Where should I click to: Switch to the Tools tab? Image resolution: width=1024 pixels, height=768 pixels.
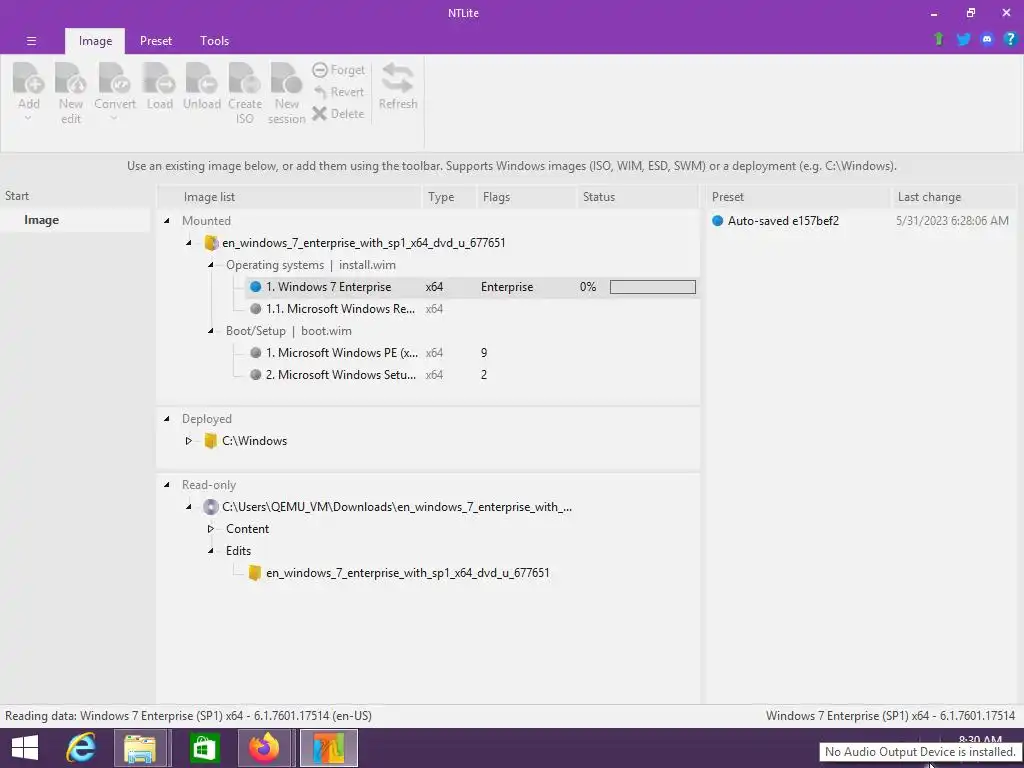(214, 40)
